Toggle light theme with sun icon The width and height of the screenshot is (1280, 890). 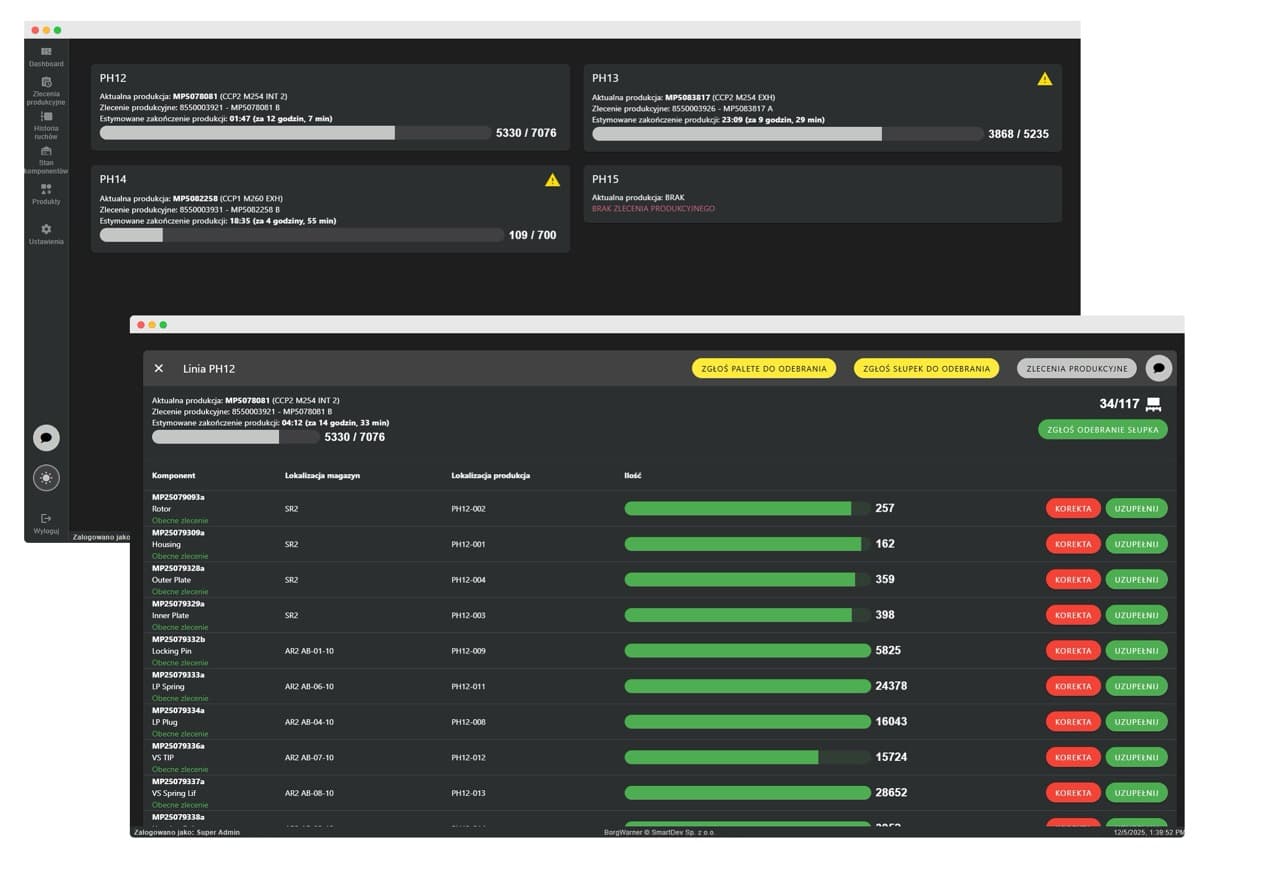pyautogui.click(x=46, y=478)
